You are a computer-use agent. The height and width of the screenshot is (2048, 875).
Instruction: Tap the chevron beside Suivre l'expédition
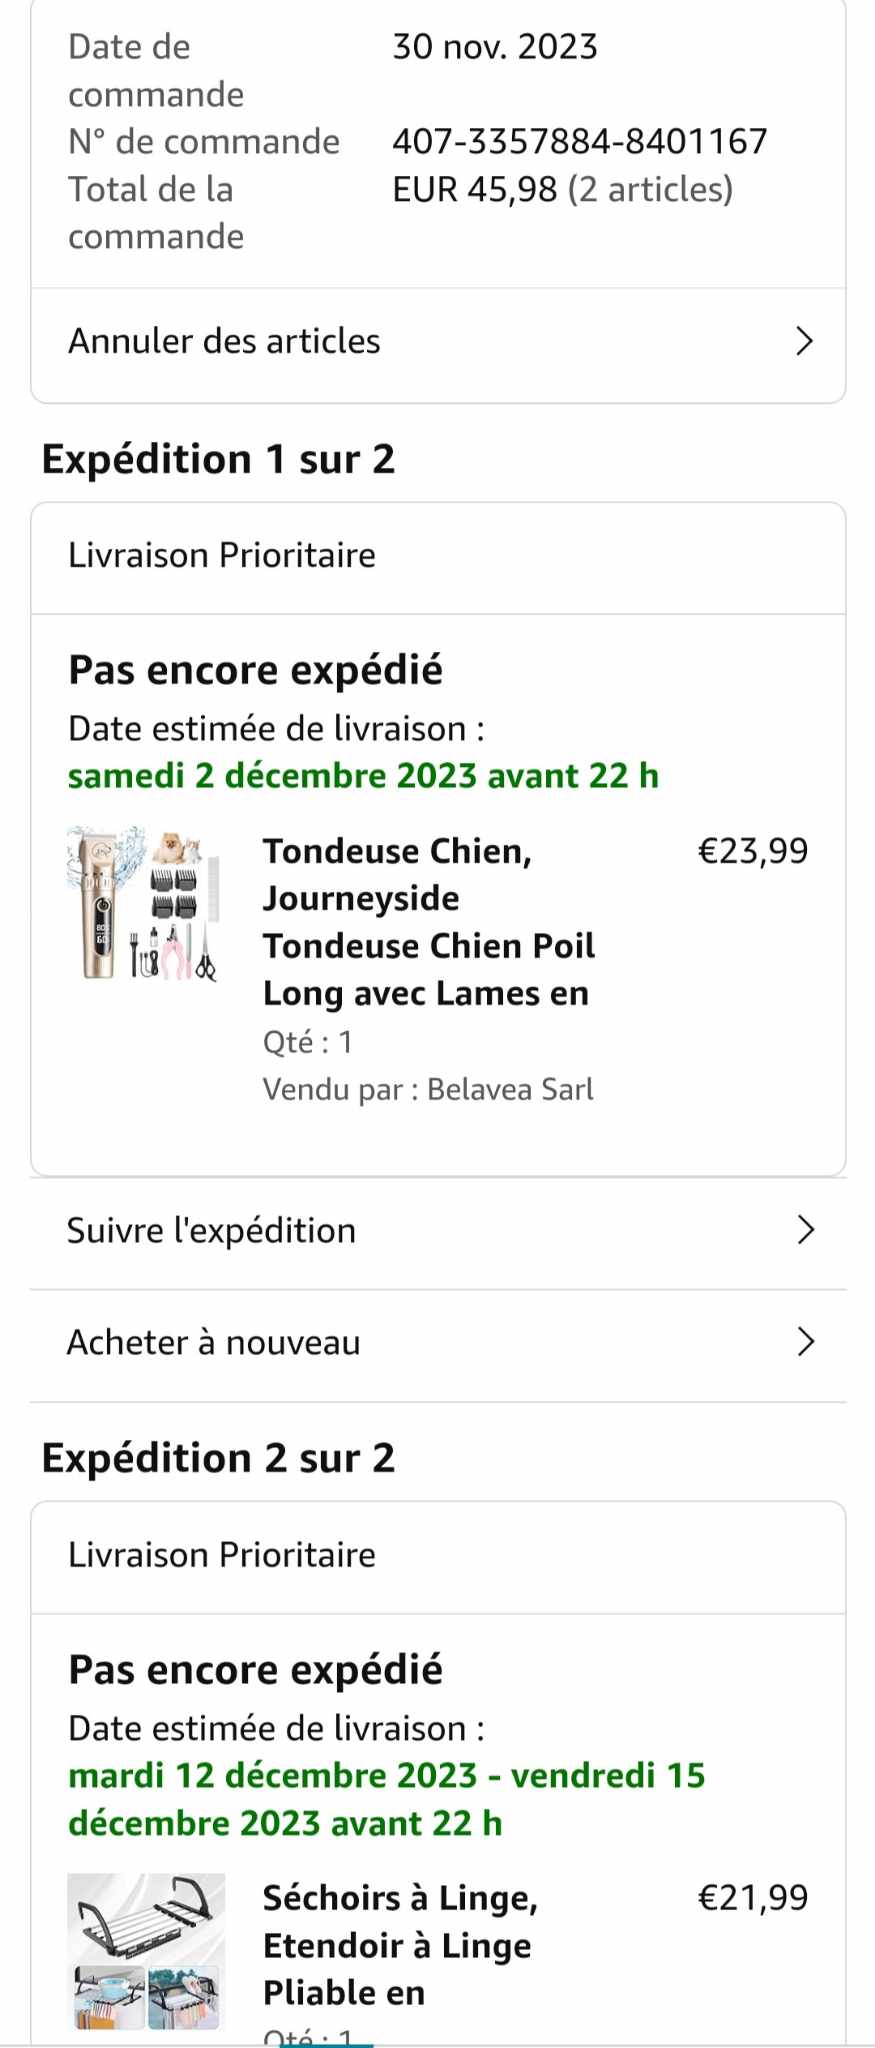[x=805, y=1230]
